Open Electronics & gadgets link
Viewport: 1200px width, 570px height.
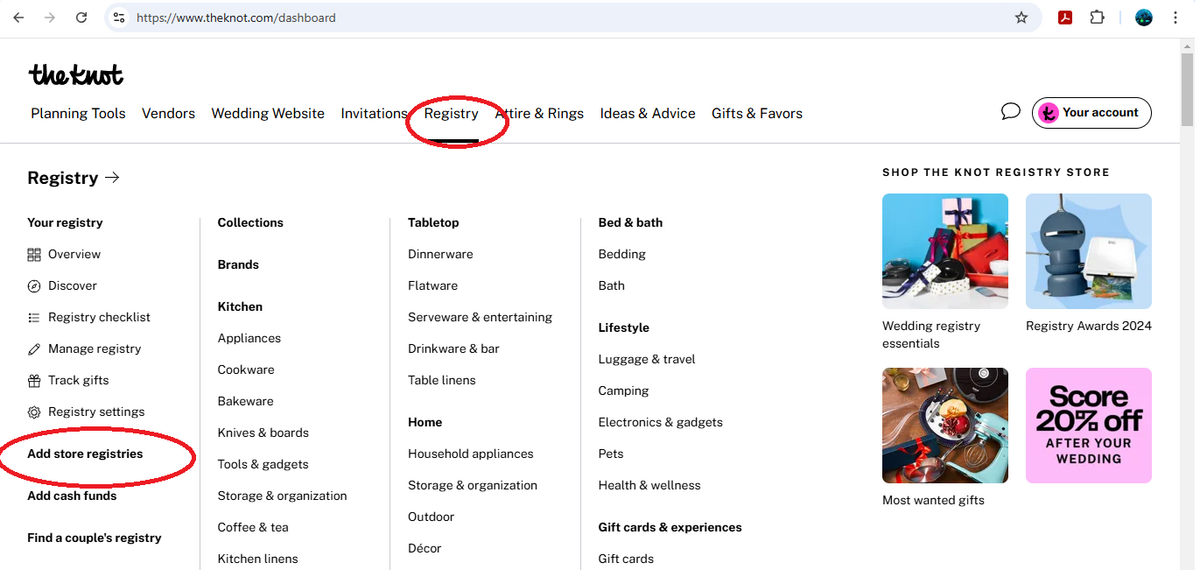pyautogui.click(x=660, y=422)
